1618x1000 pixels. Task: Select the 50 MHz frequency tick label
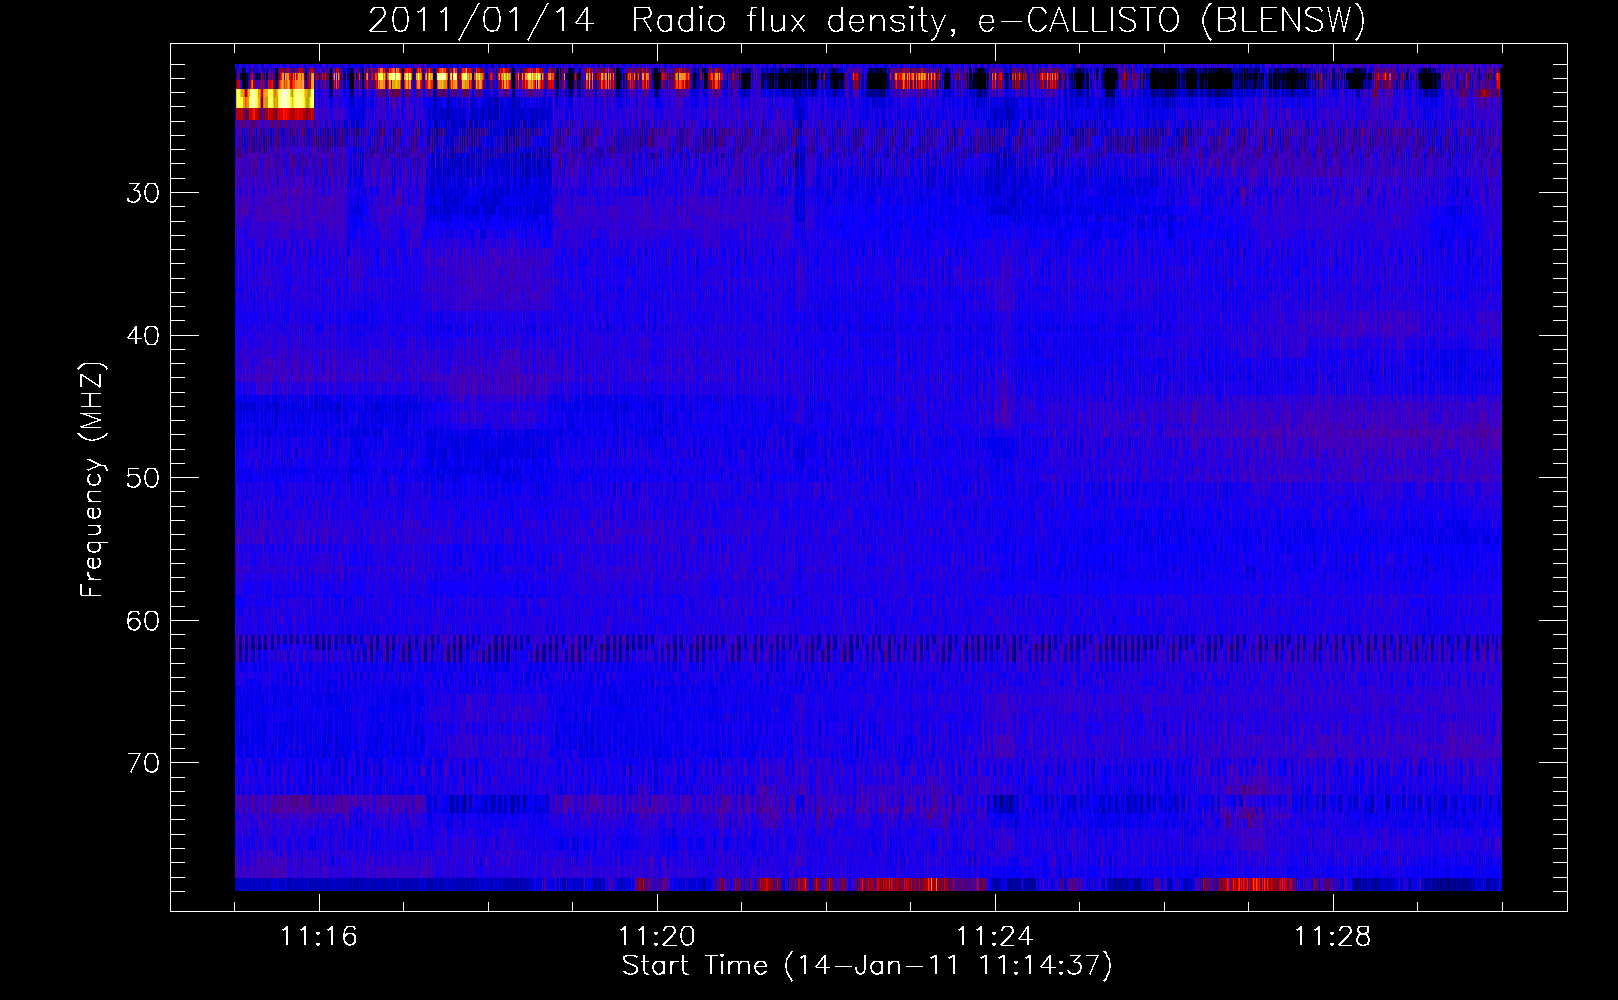click(x=143, y=478)
